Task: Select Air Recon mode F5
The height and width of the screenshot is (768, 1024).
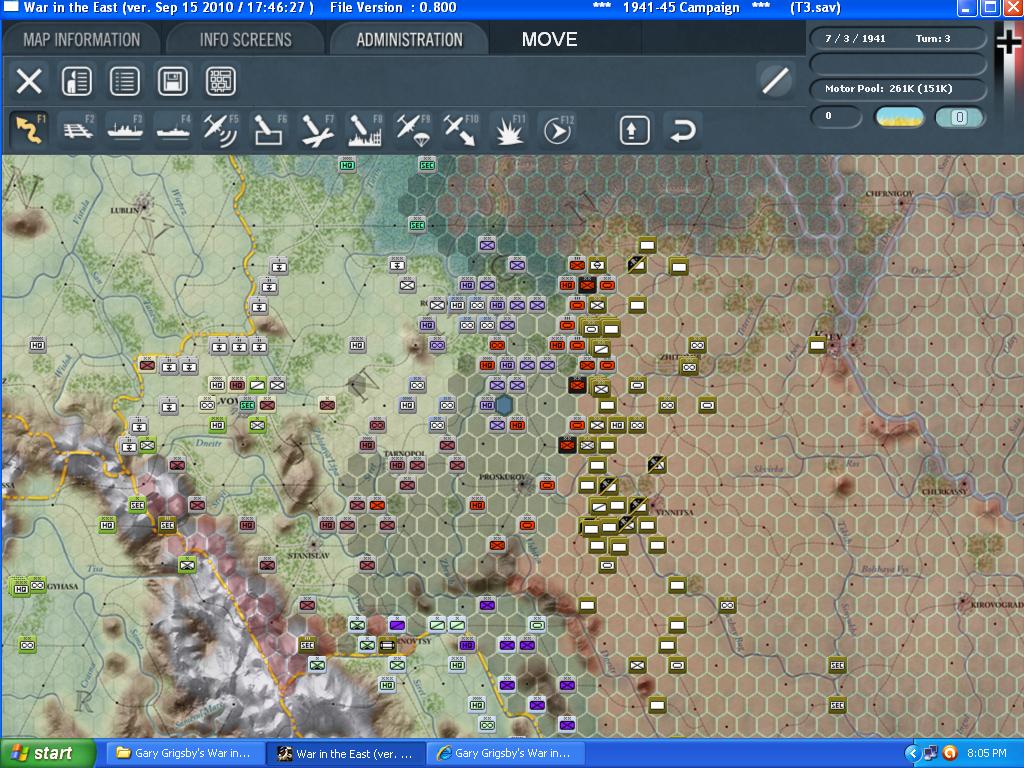Action: (220, 129)
